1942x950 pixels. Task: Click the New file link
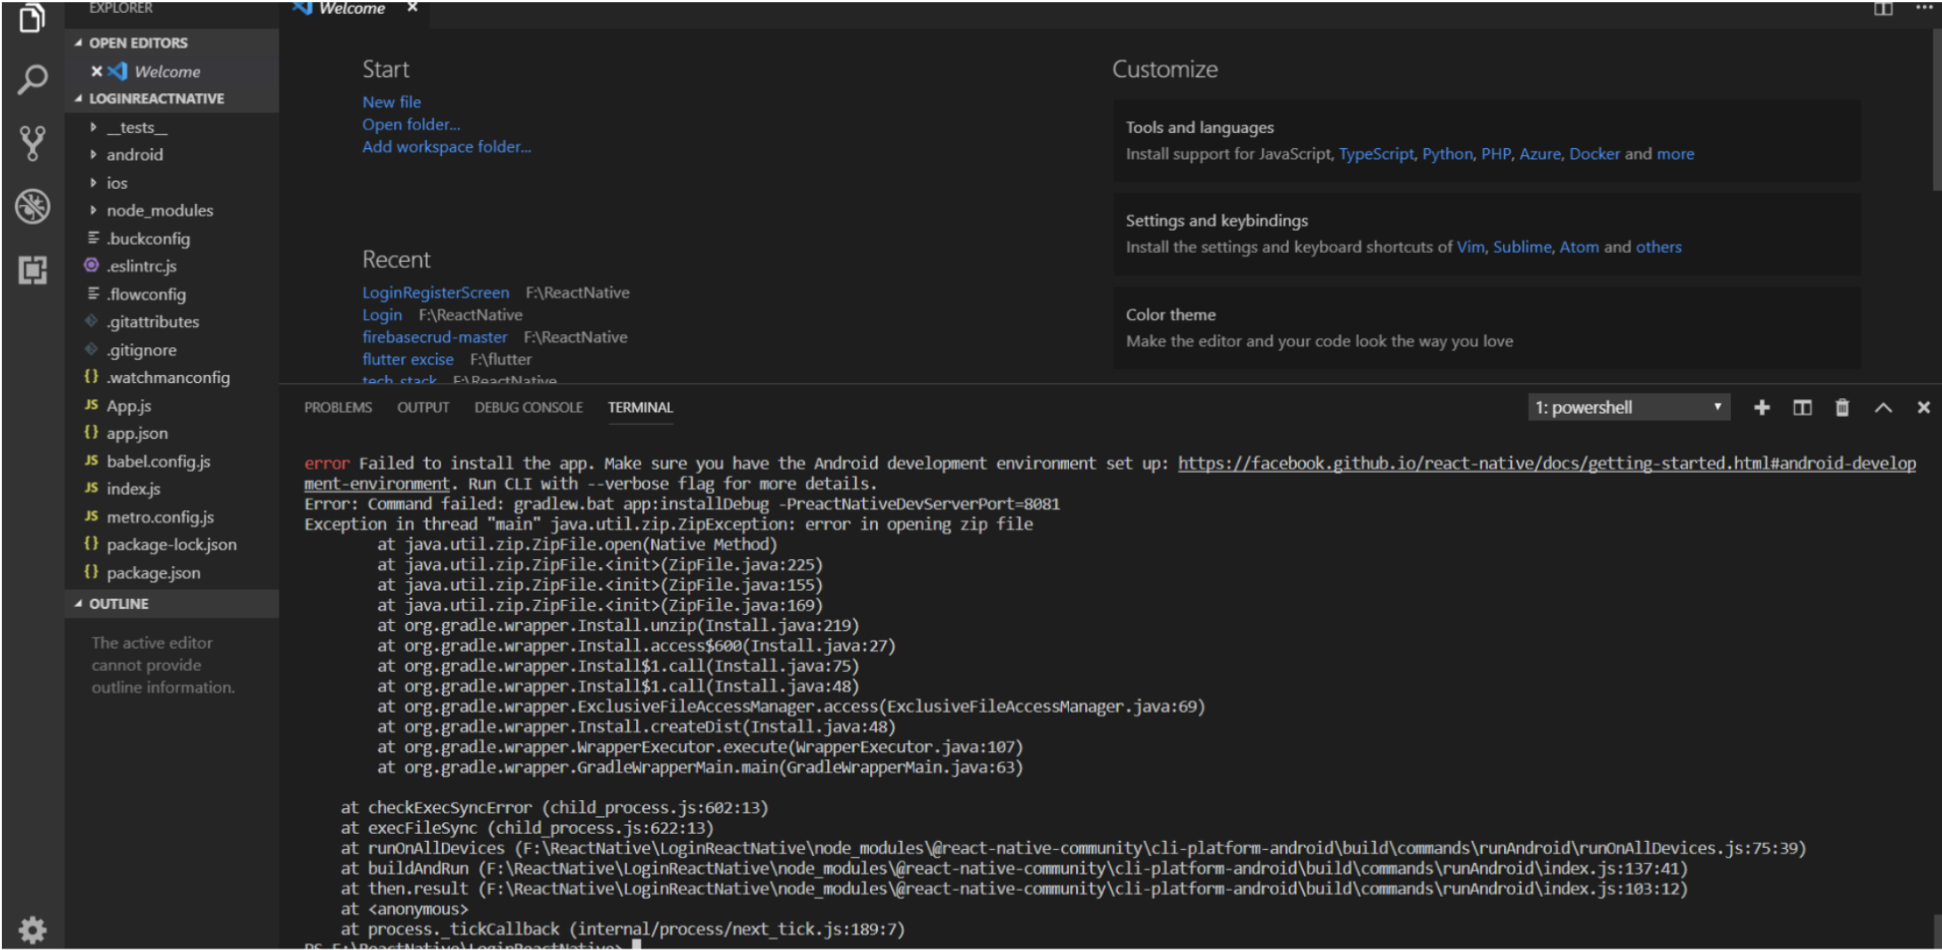click(391, 102)
